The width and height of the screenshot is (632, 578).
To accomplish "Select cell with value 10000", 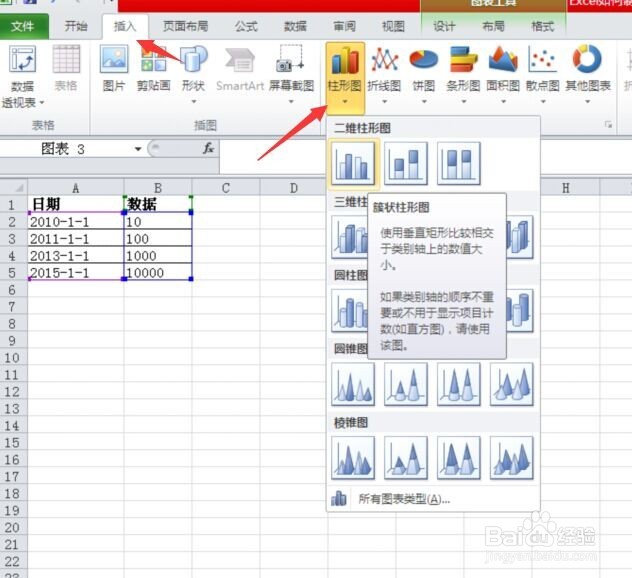I will point(158,272).
